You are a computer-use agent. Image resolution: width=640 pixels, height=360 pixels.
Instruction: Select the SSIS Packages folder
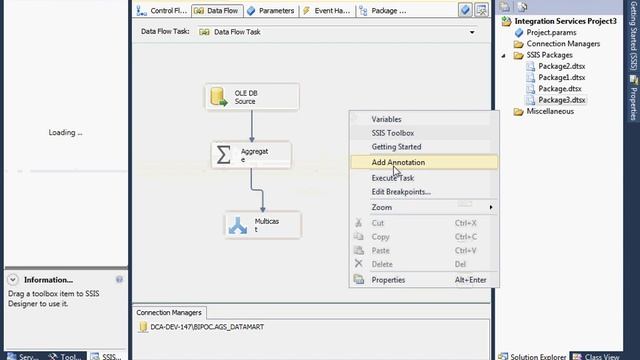pos(549,55)
